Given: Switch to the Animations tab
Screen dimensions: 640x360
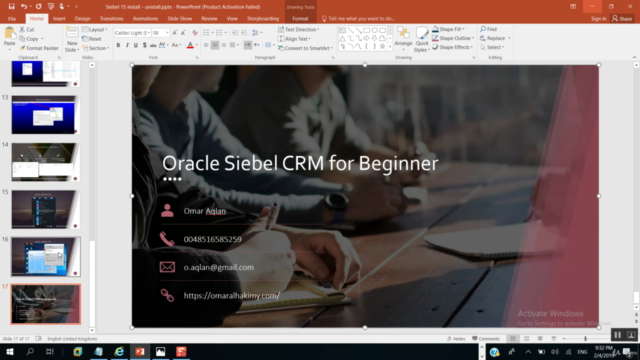Looking at the screenshot, I should [145, 18].
